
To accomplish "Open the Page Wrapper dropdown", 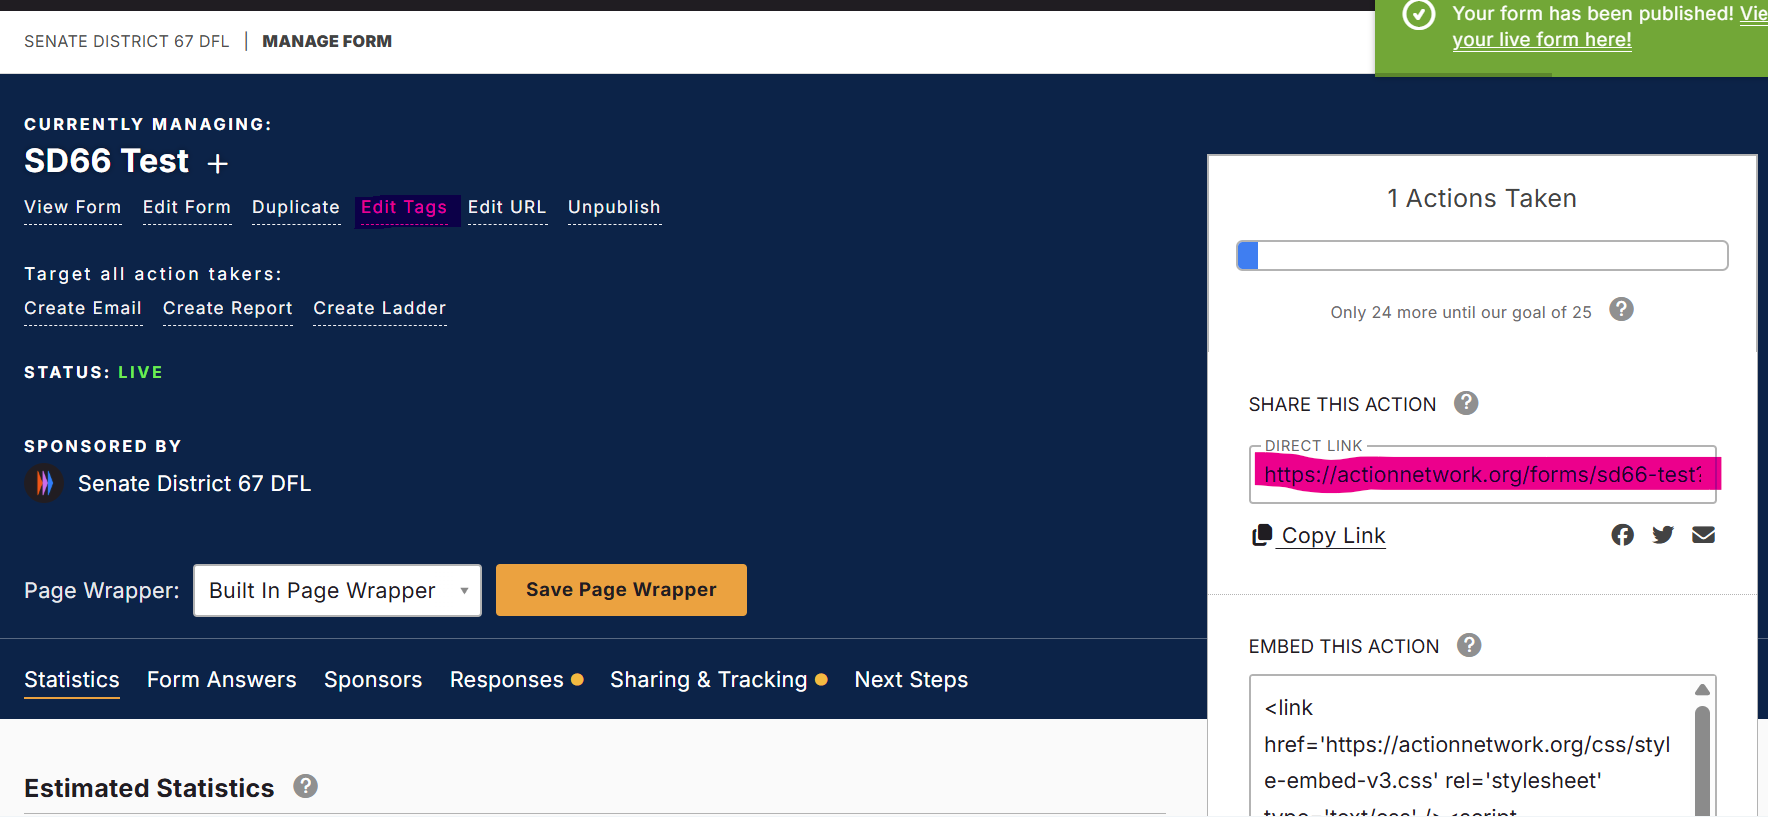I will click(x=337, y=590).
